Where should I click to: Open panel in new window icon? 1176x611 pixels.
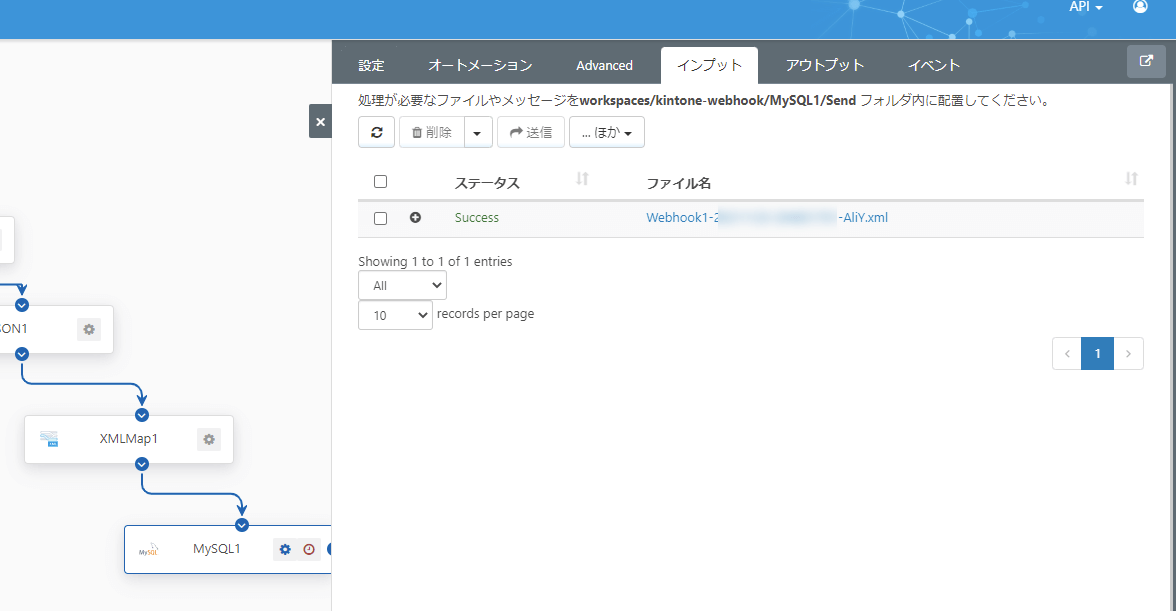click(1145, 61)
